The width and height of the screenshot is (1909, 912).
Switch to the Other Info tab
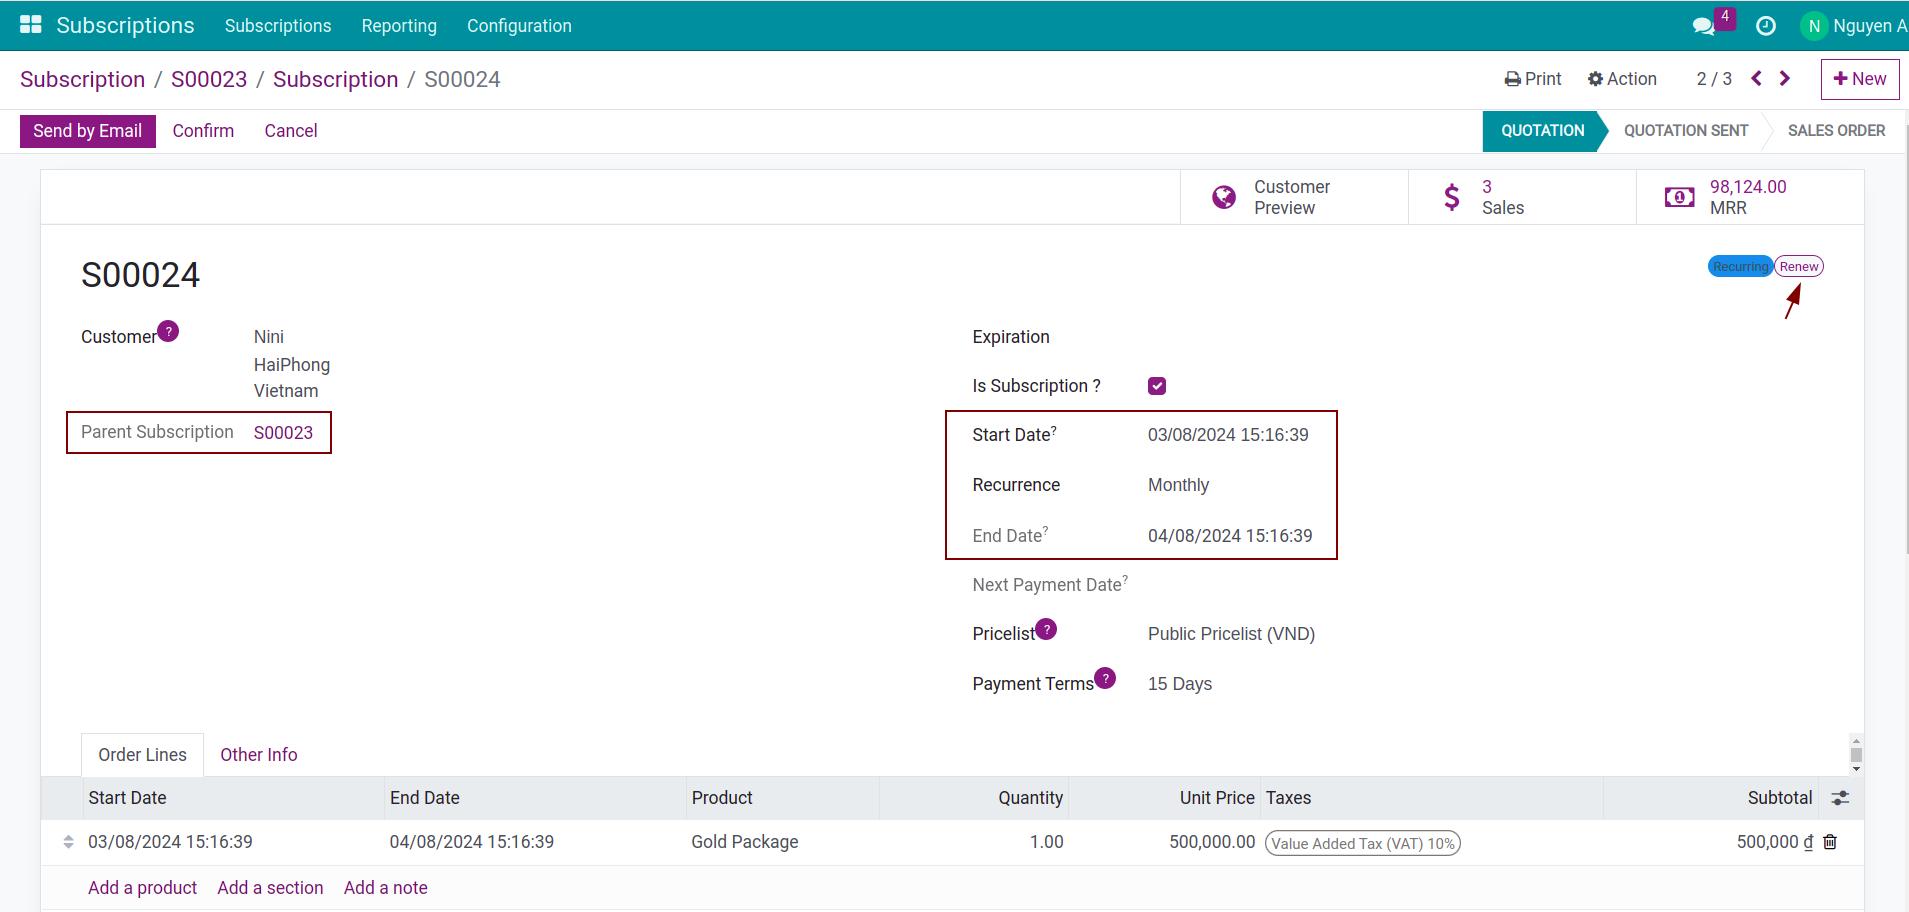[x=259, y=755]
